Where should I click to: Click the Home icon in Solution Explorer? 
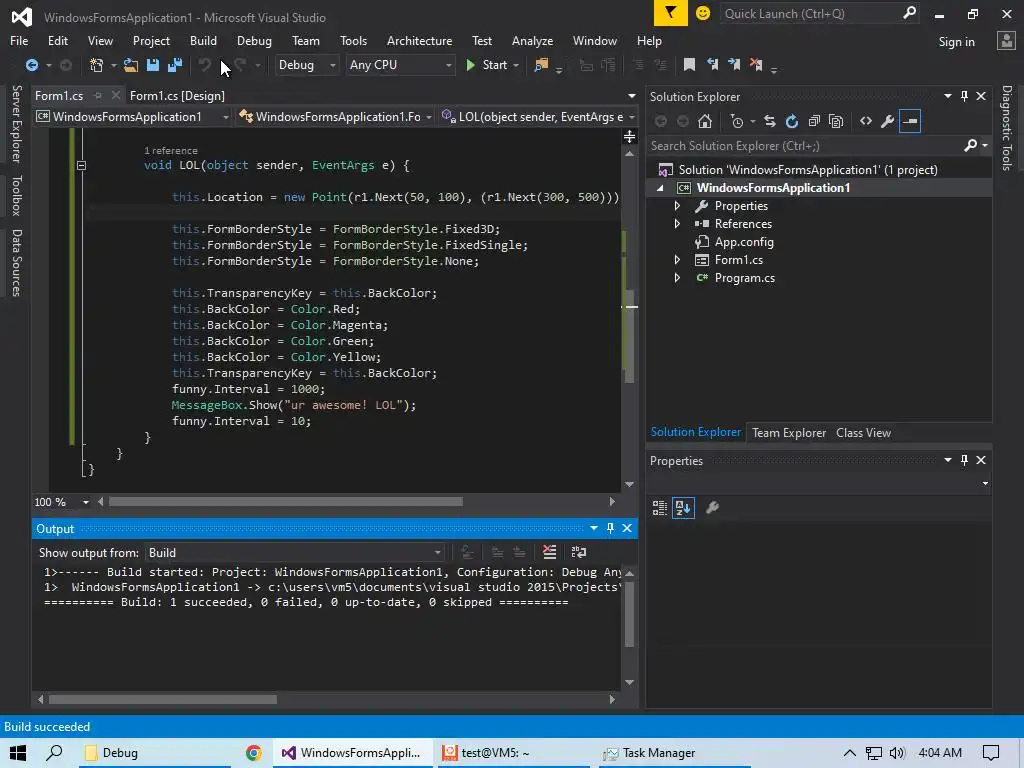click(705, 121)
